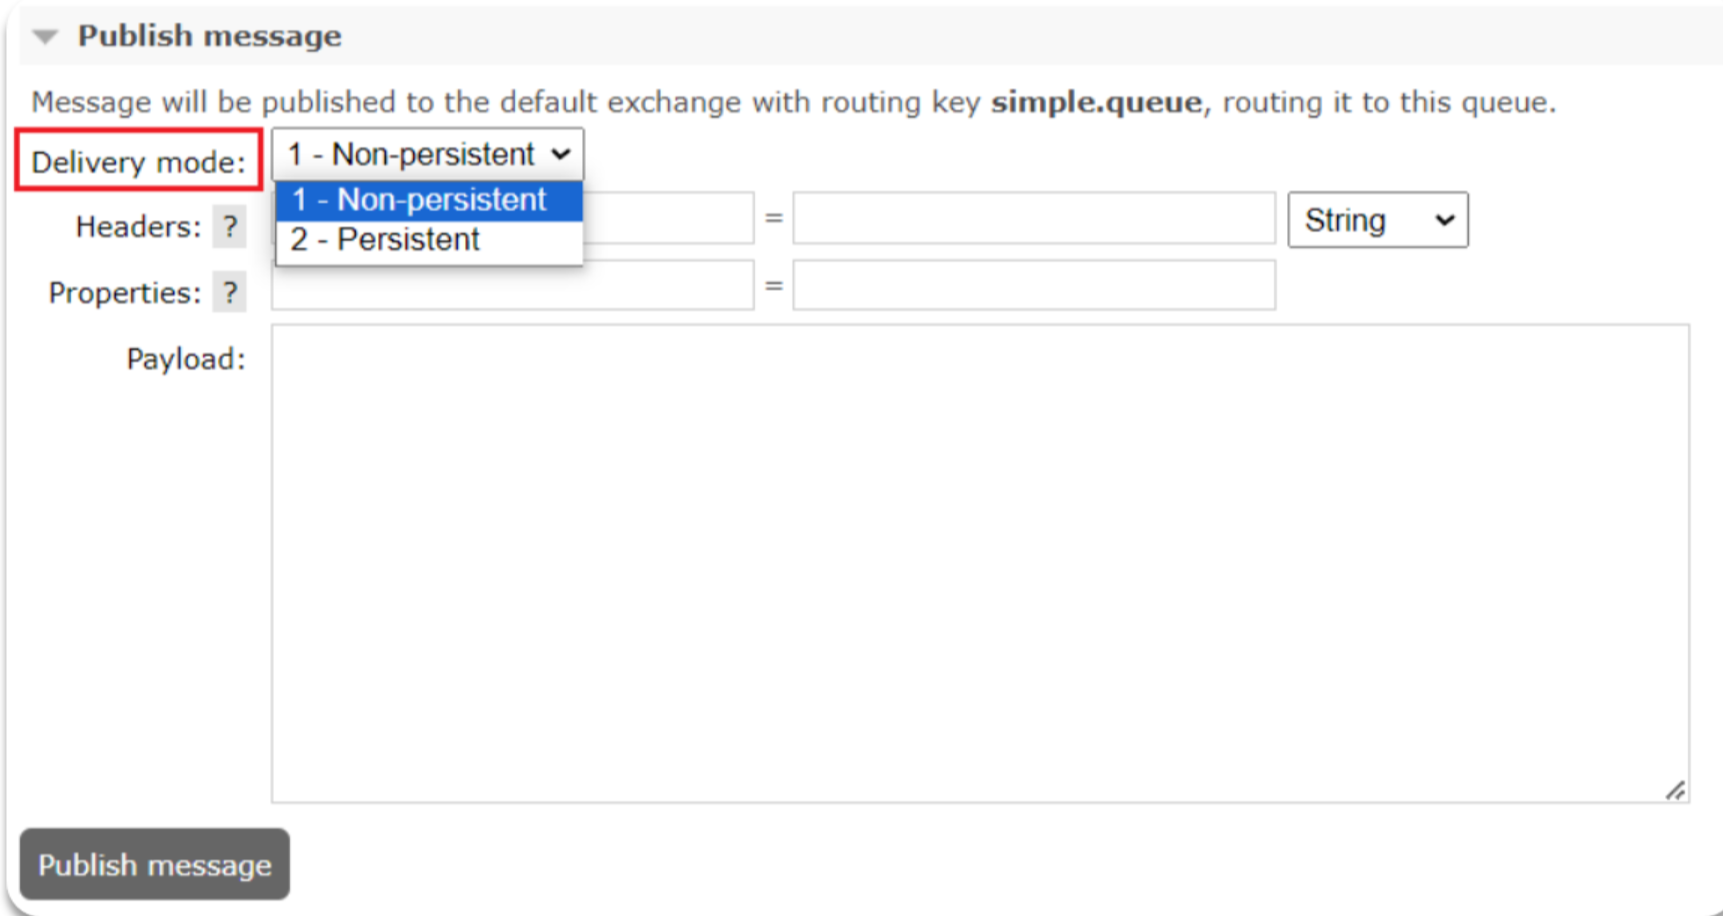This screenshot has width=1723, height=916.
Task: Click the Delivery mode label
Action: [138, 162]
